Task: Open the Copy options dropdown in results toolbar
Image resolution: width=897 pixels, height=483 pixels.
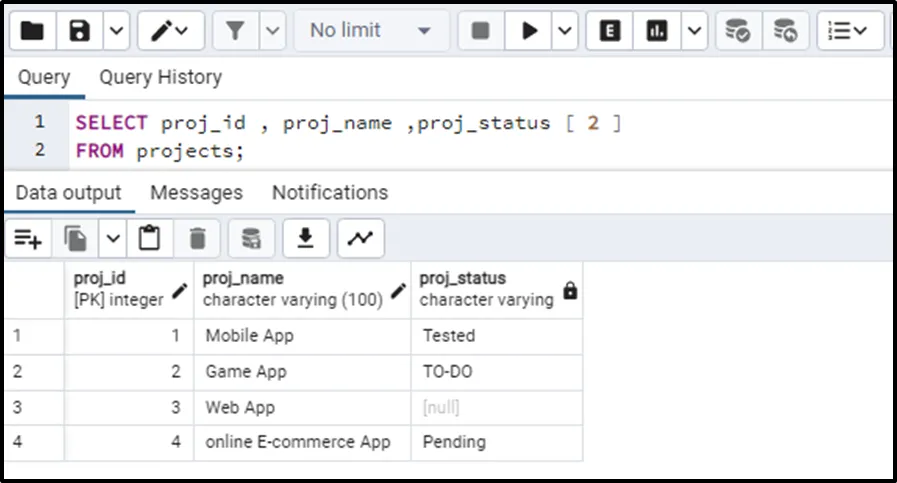Action: [x=113, y=238]
